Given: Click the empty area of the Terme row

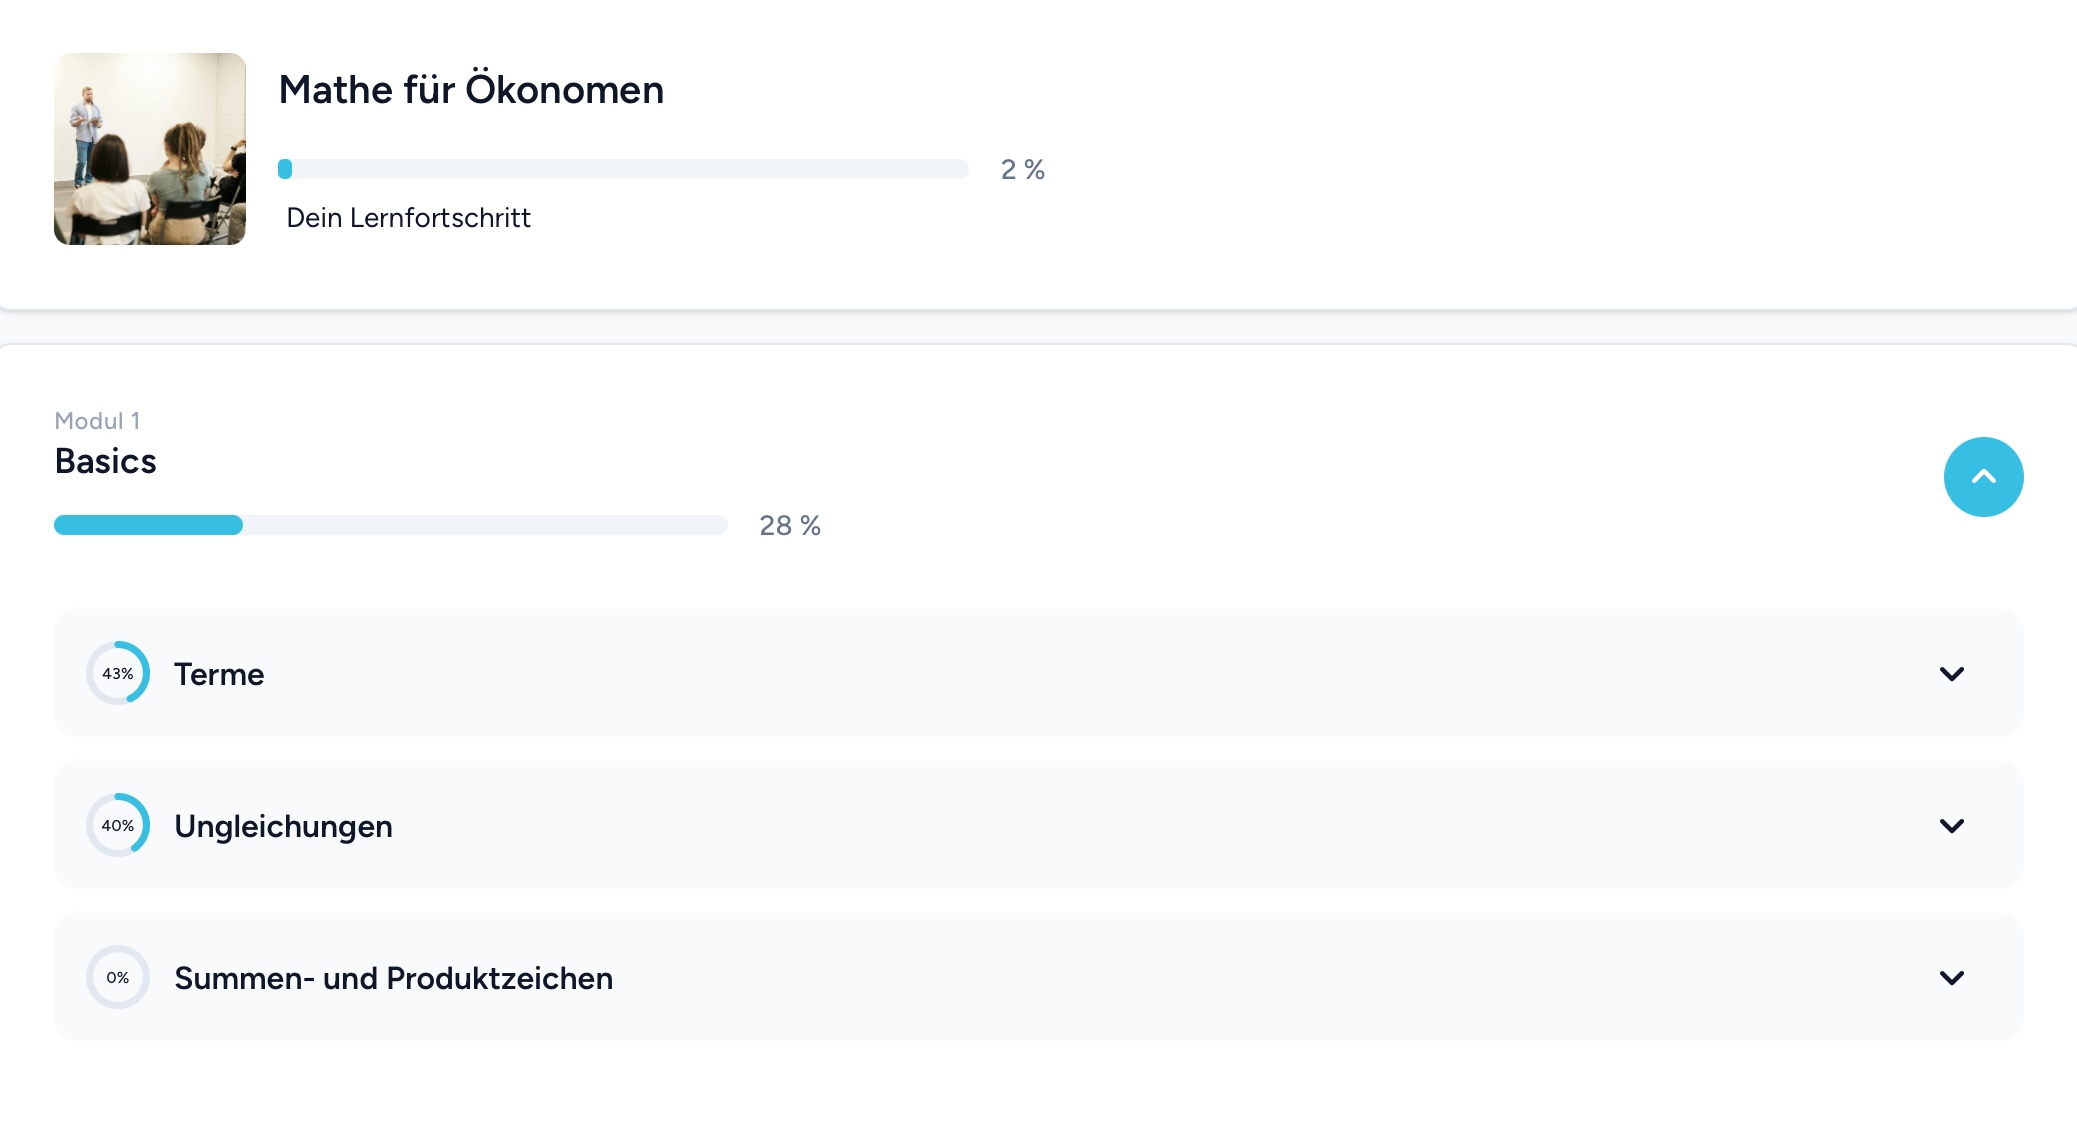Looking at the screenshot, I should 1100,674.
